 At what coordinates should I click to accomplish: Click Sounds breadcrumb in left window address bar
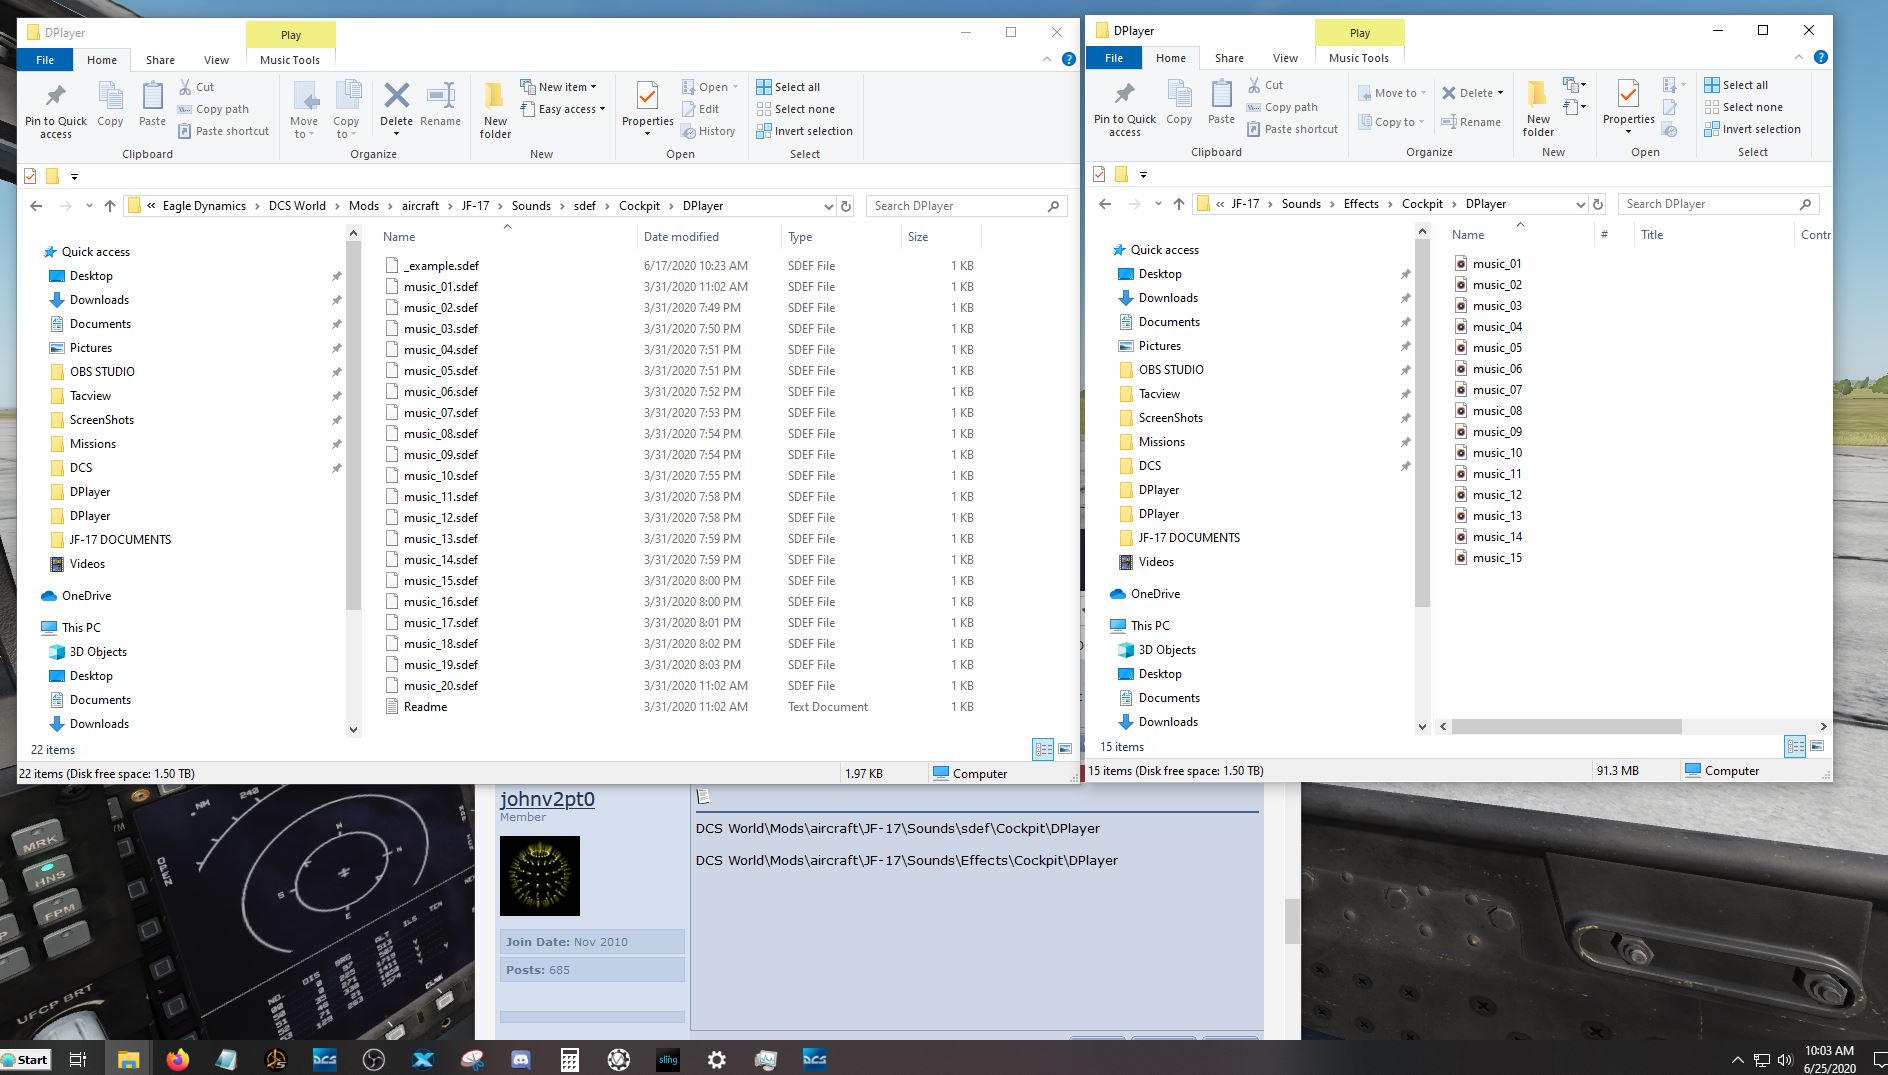(x=531, y=206)
